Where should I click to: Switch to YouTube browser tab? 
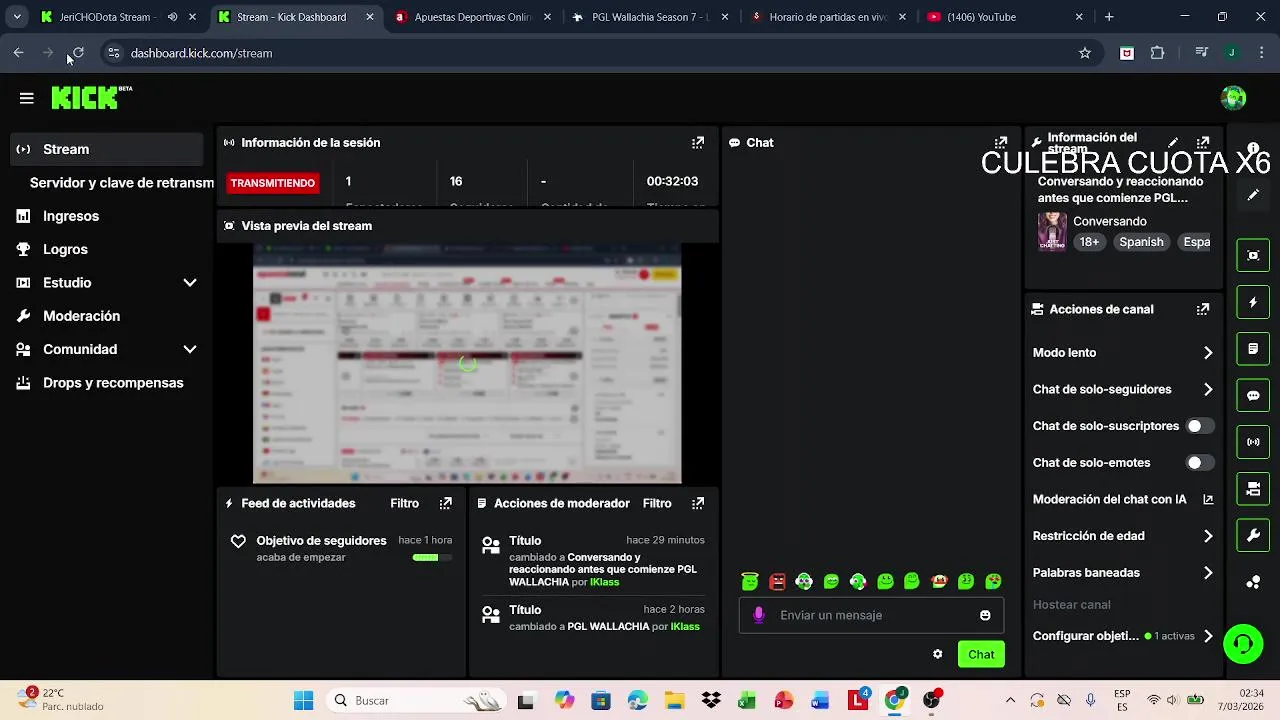coord(1005,17)
